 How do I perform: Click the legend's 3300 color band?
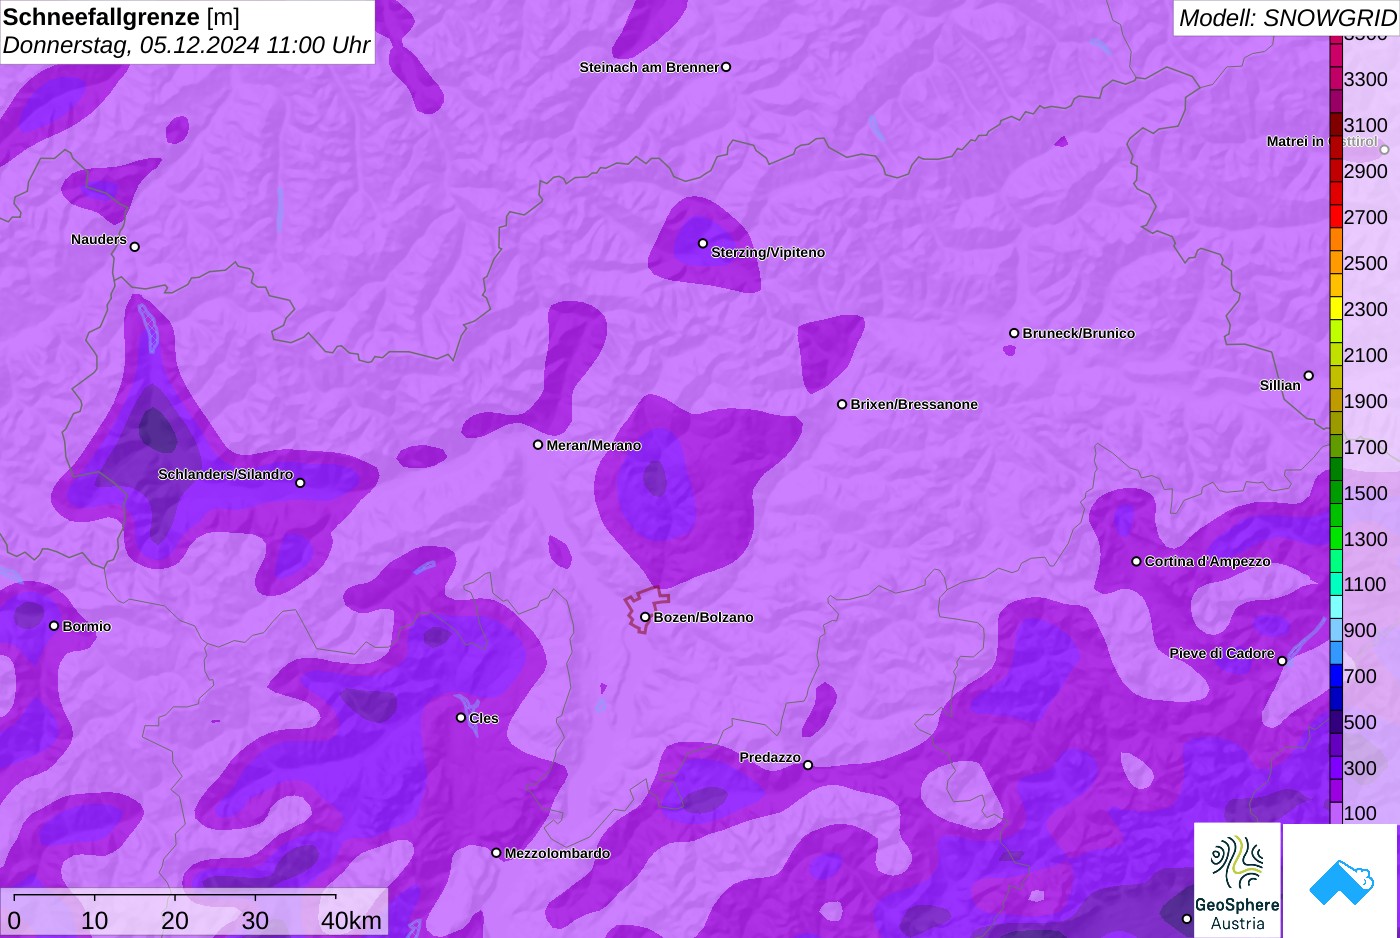click(1336, 79)
